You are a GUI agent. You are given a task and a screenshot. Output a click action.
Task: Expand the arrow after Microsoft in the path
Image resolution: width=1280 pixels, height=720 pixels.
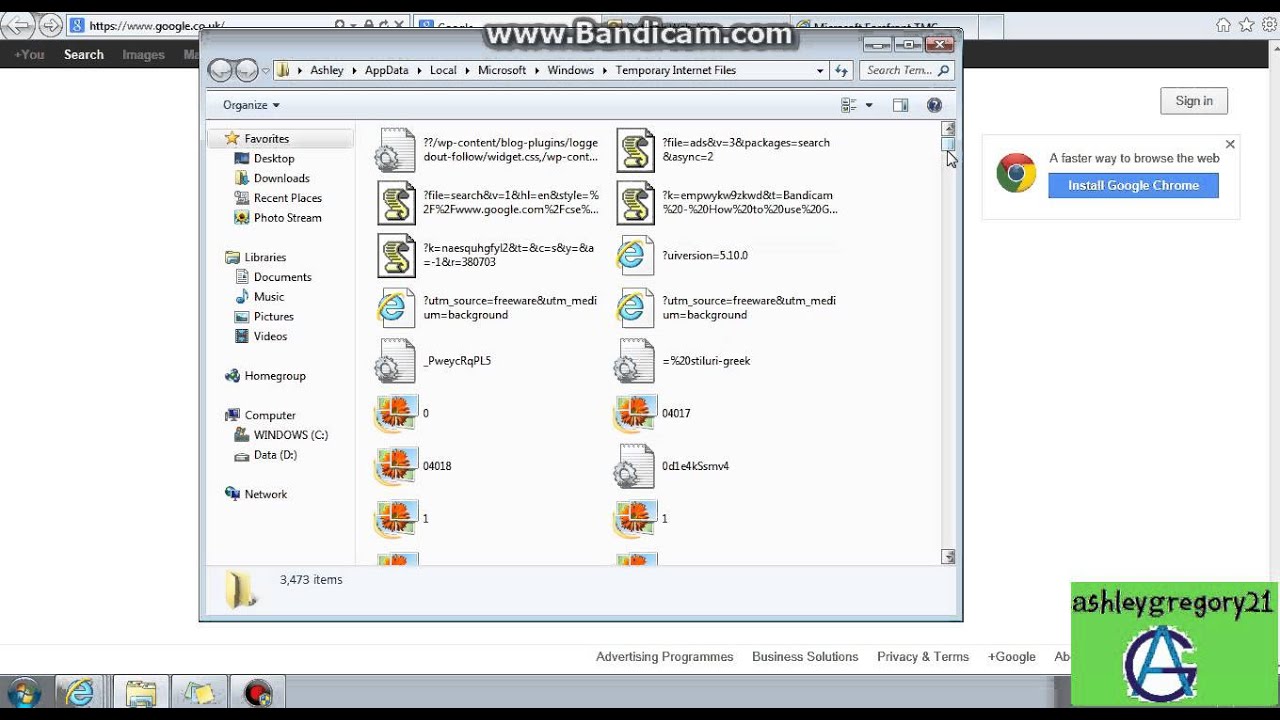[x=537, y=70]
